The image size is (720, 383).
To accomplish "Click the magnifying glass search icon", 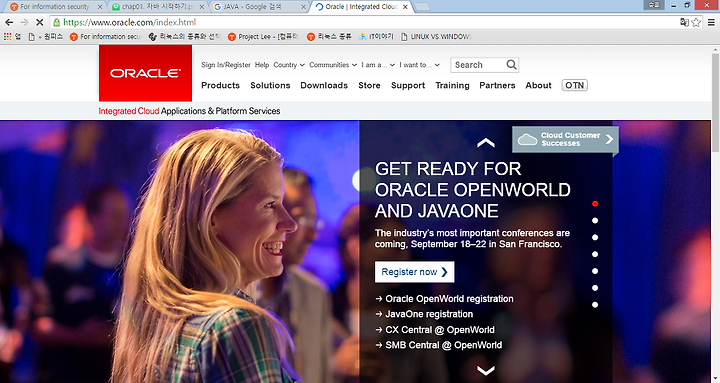I will click(512, 65).
